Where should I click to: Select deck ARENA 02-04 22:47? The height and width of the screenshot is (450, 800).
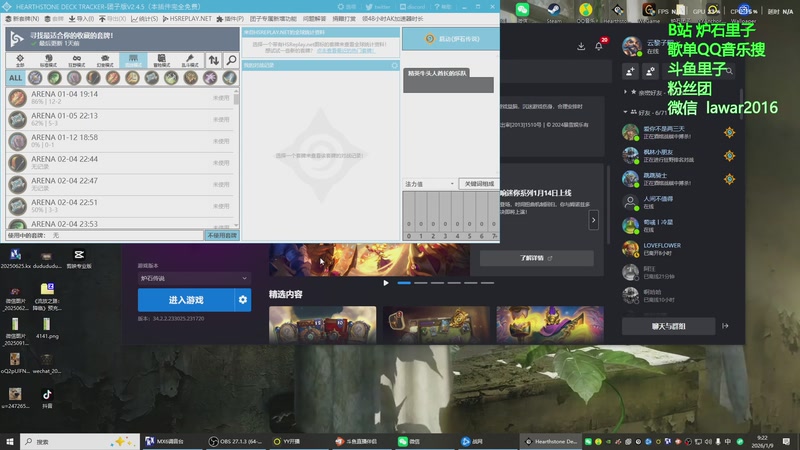[119, 184]
